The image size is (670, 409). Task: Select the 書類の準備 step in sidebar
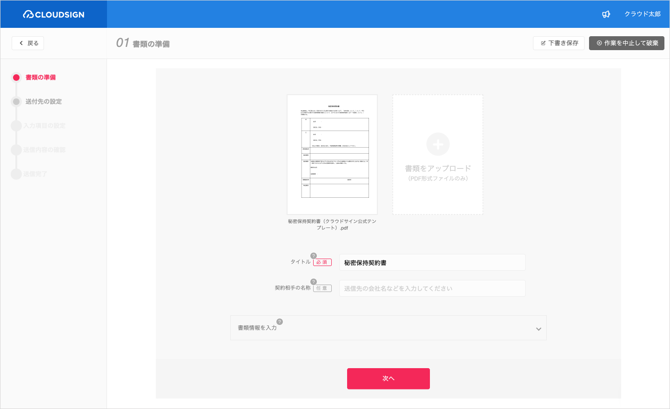click(x=41, y=77)
